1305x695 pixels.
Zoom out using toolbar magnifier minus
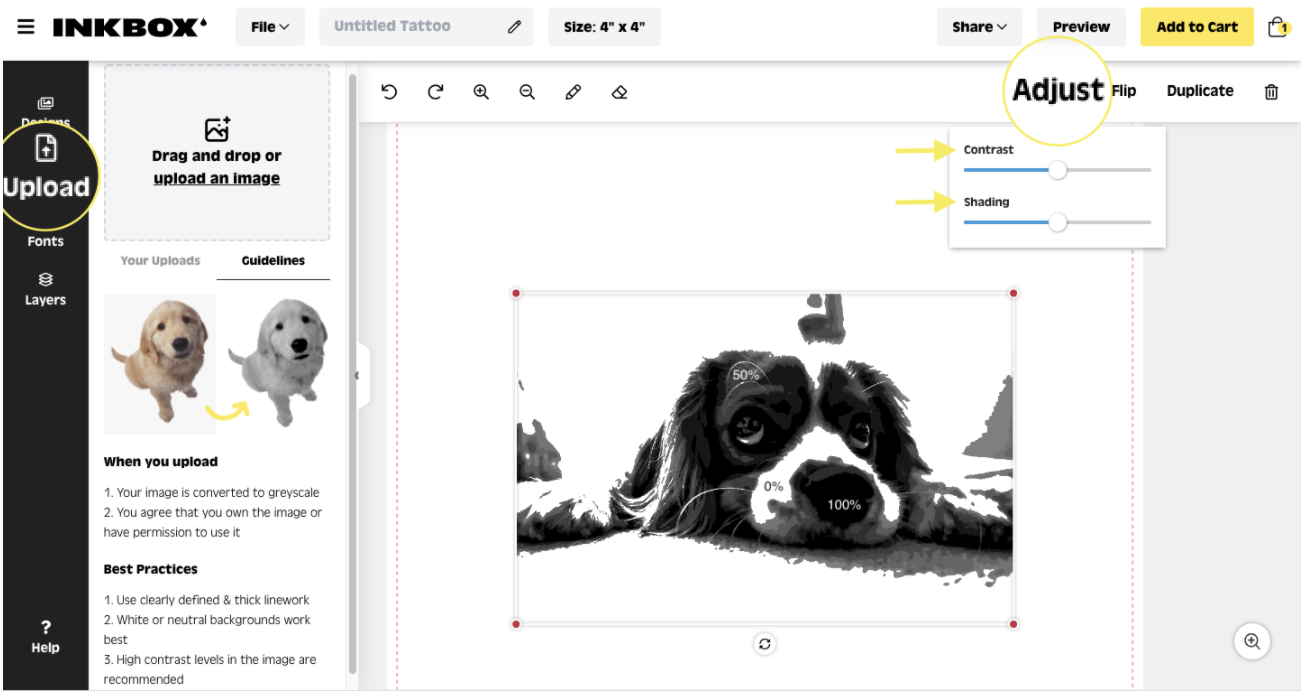click(x=527, y=92)
